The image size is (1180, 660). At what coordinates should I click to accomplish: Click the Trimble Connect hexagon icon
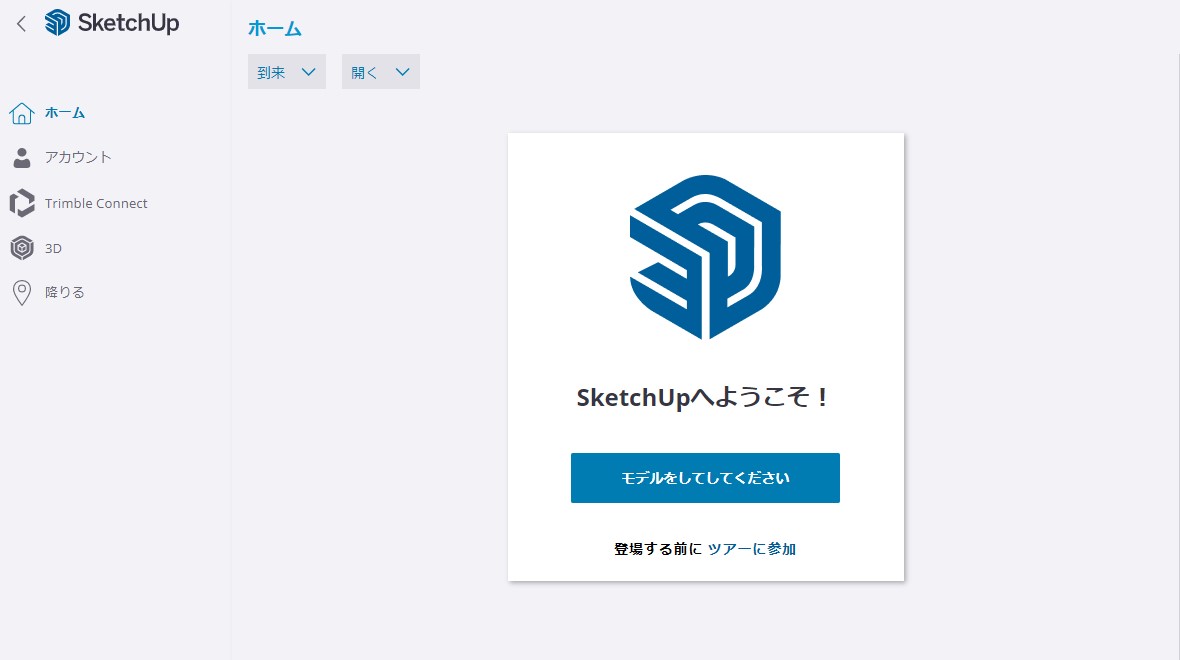(22, 203)
